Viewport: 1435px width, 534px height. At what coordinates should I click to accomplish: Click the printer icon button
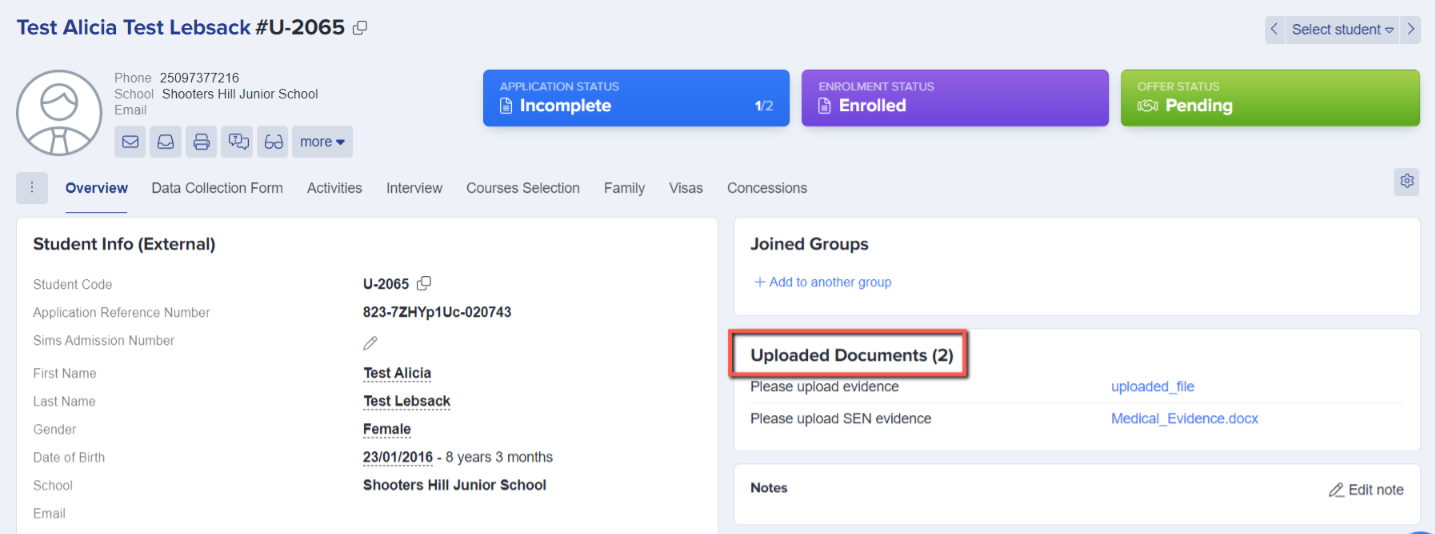[x=201, y=142]
